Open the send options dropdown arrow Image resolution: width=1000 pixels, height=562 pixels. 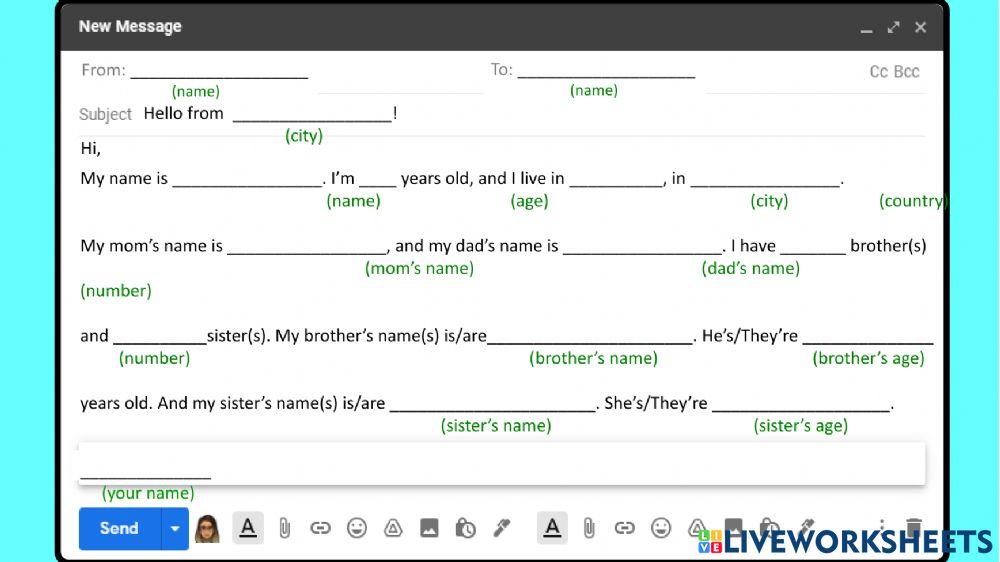coord(175,528)
